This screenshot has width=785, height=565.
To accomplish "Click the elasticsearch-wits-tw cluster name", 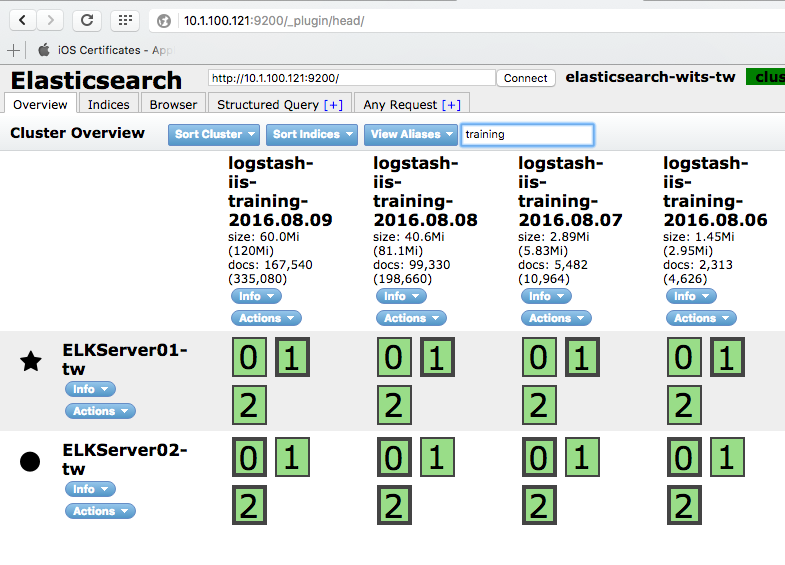I will [x=650, y=77].
